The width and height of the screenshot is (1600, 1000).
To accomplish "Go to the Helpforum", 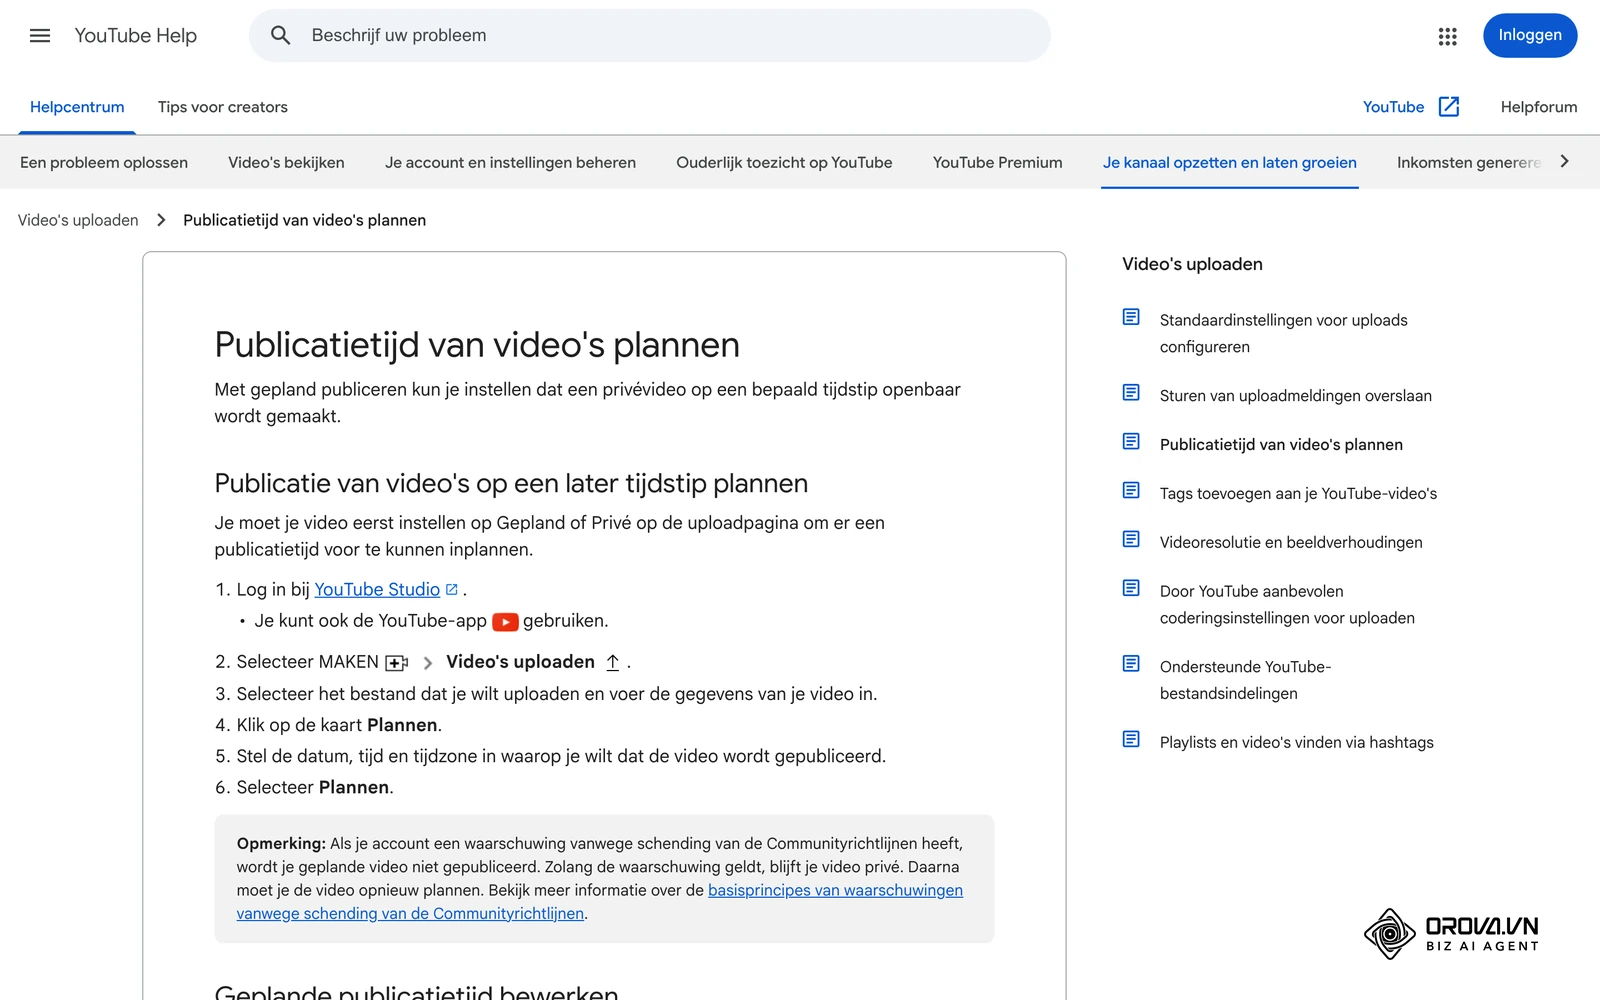I will click(1539, 107).
